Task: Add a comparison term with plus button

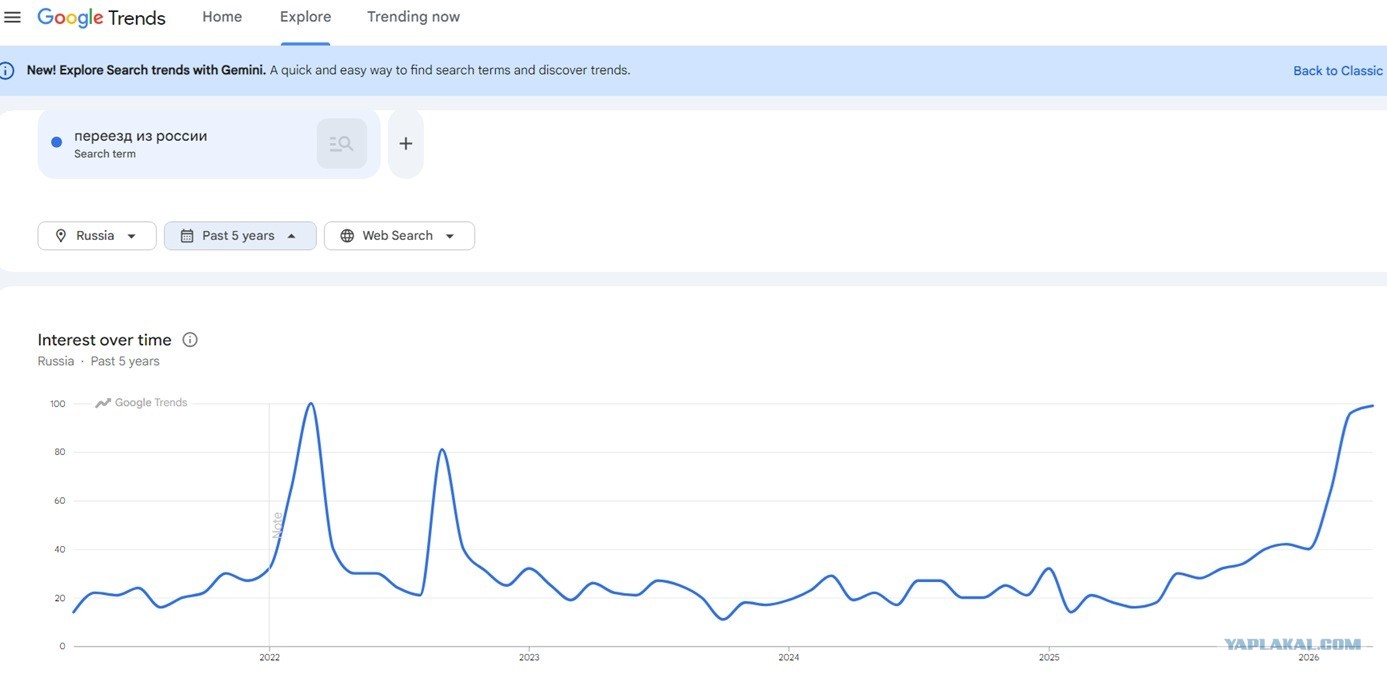Action: [x=405, y=144]
